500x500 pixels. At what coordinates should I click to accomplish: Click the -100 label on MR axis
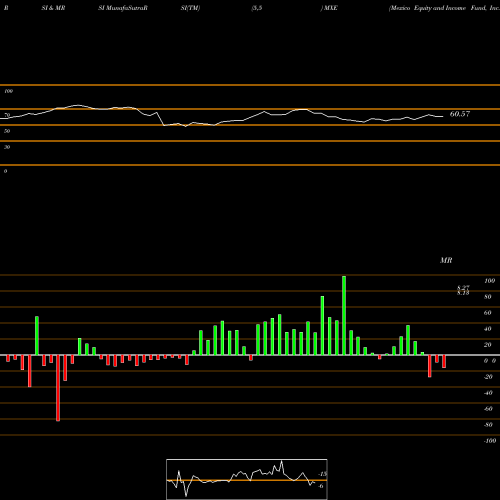click(x=490, y=441)
